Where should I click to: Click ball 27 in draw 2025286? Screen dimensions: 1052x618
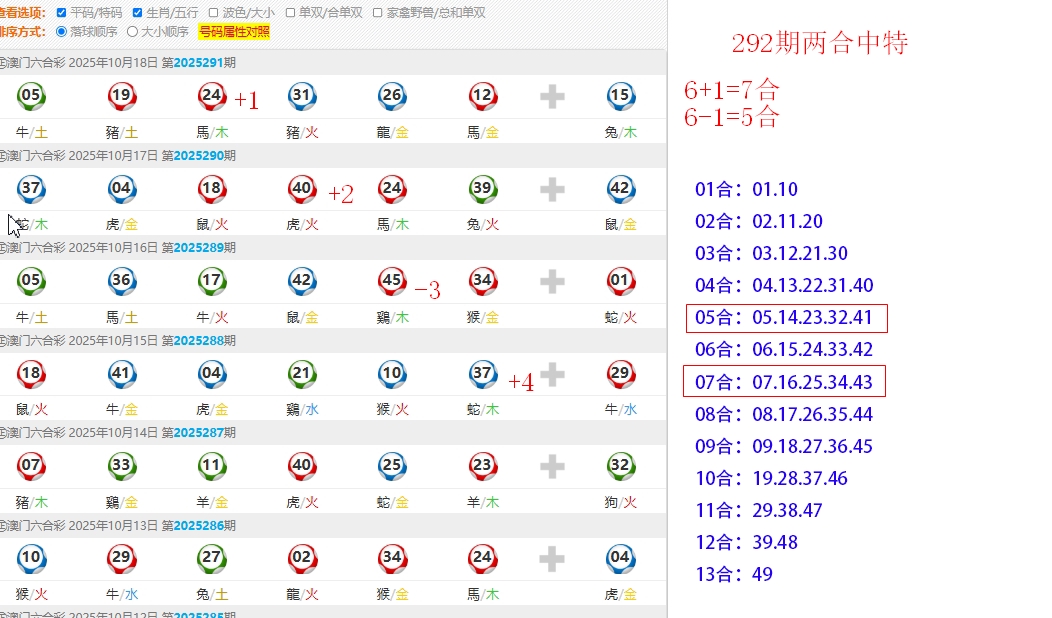(x=211, y=557)
